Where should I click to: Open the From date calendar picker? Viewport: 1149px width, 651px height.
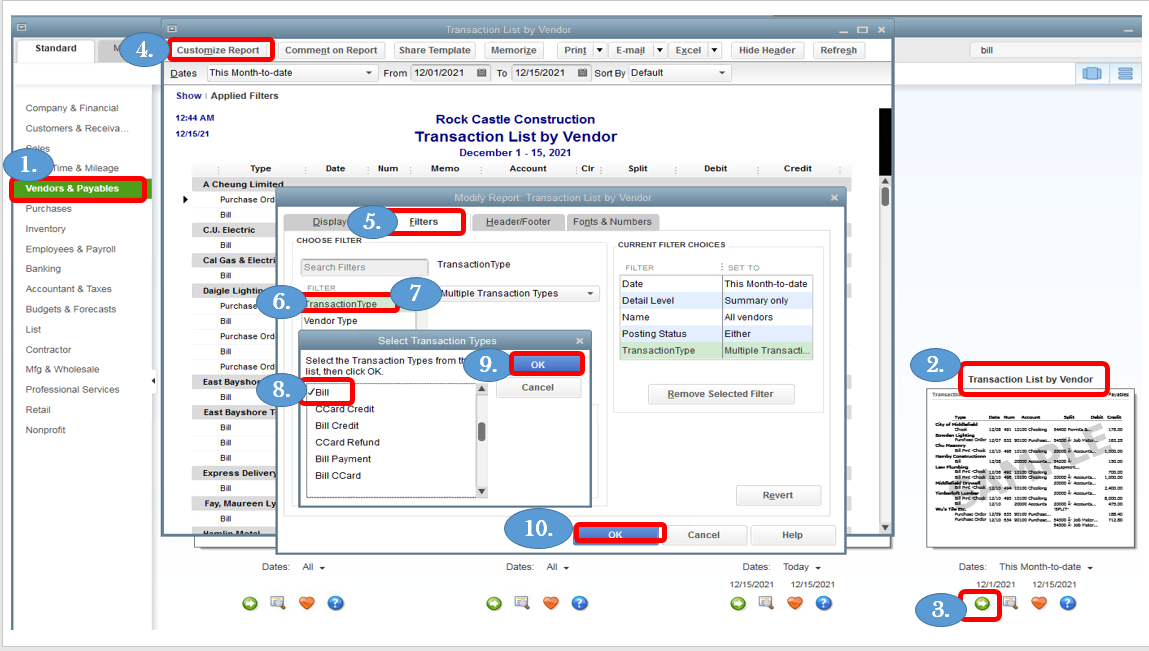[481, 73]
